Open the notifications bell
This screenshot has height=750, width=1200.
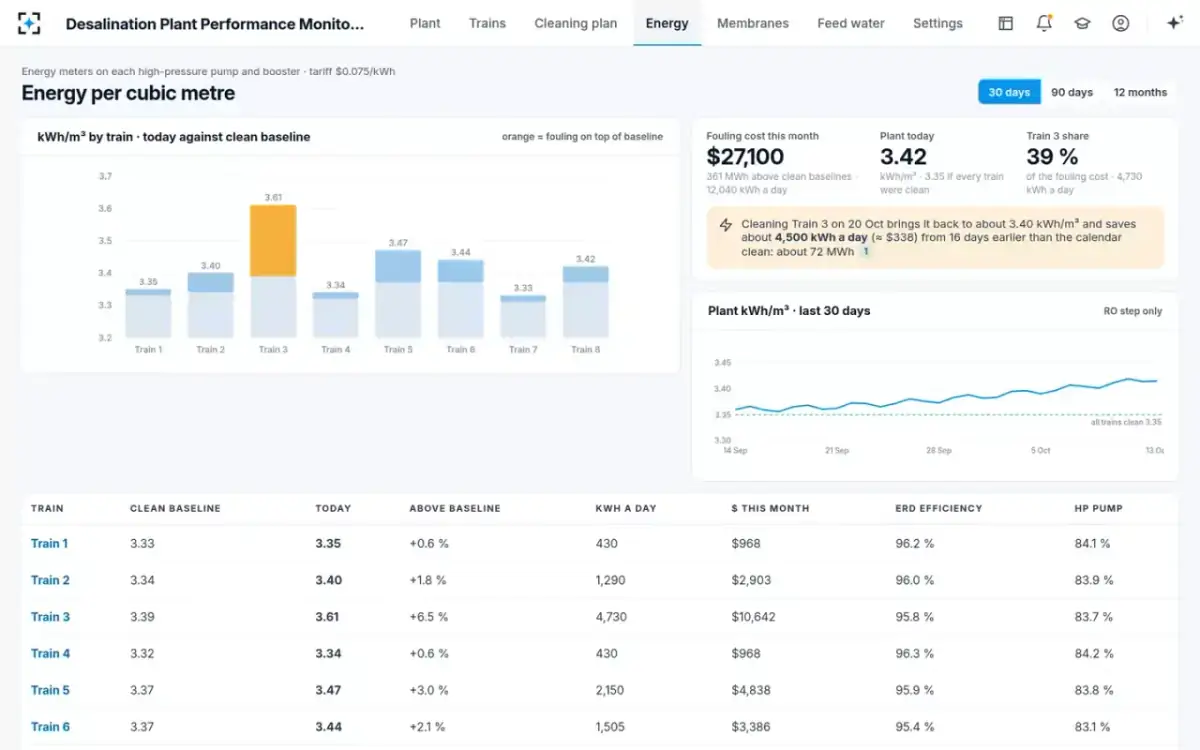(1044, 23)
